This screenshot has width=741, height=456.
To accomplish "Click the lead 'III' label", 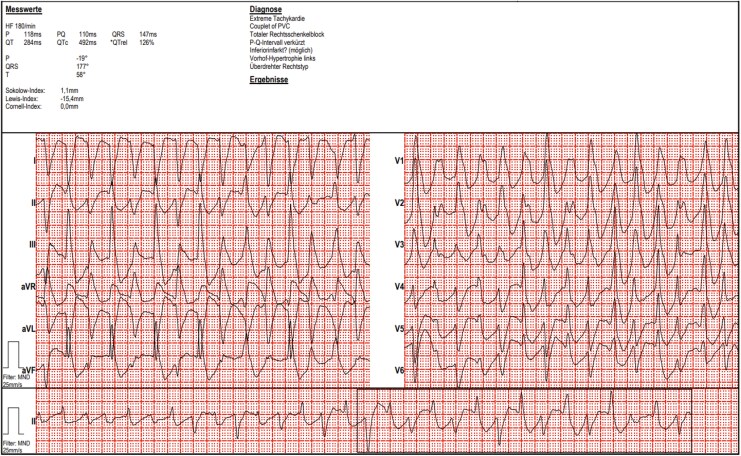I will pyautogui.click(x=32, y=244).
